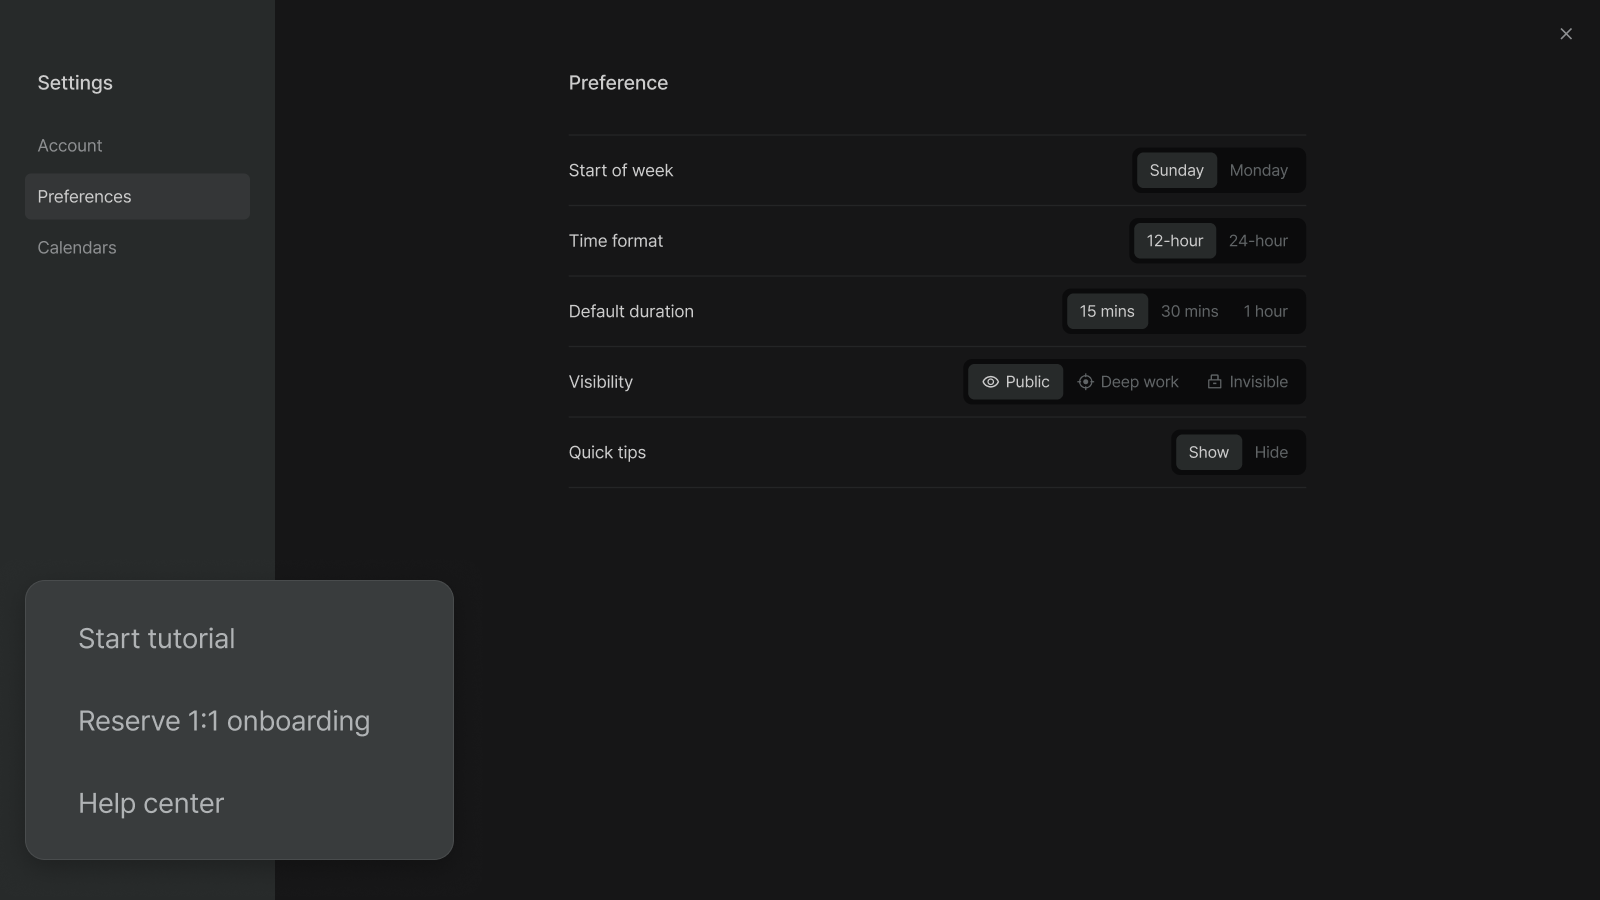Choose Start tutorial from popup menu
Image resolution: width=1600 pixels, height=900 pixels.
pyautogui.click(x=239, y=639)
